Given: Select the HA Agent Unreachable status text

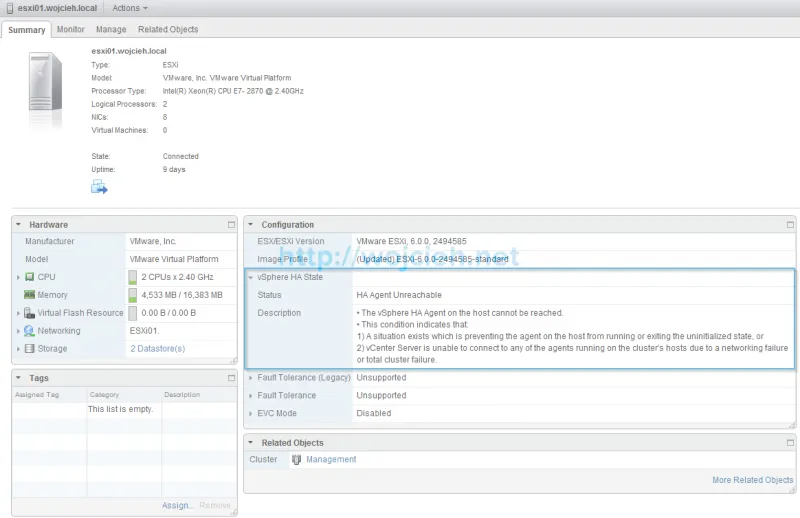Looking at the screenshot, I should coord(399,295).
